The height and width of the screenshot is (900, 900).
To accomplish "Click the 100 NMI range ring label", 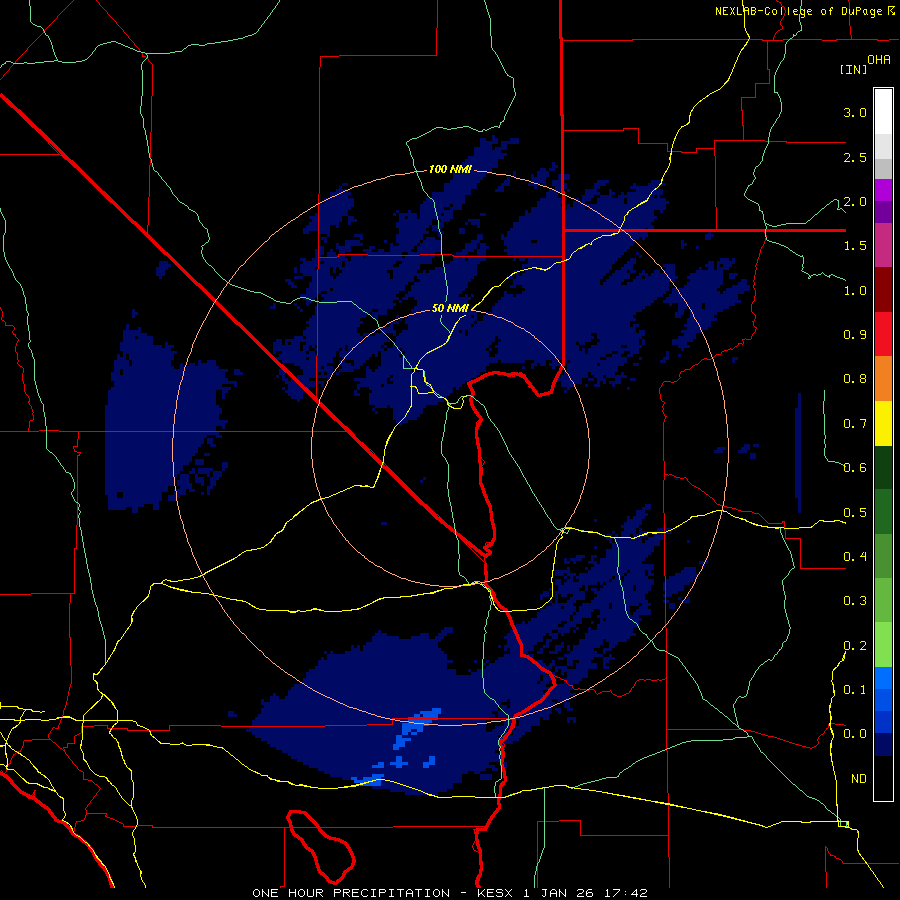I will tap(450, 169).
